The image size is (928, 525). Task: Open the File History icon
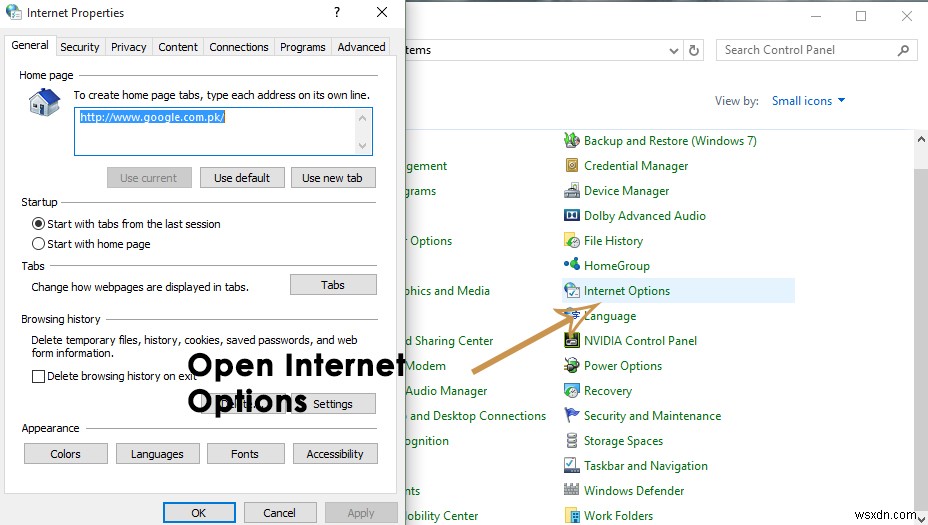click(572, 240)
